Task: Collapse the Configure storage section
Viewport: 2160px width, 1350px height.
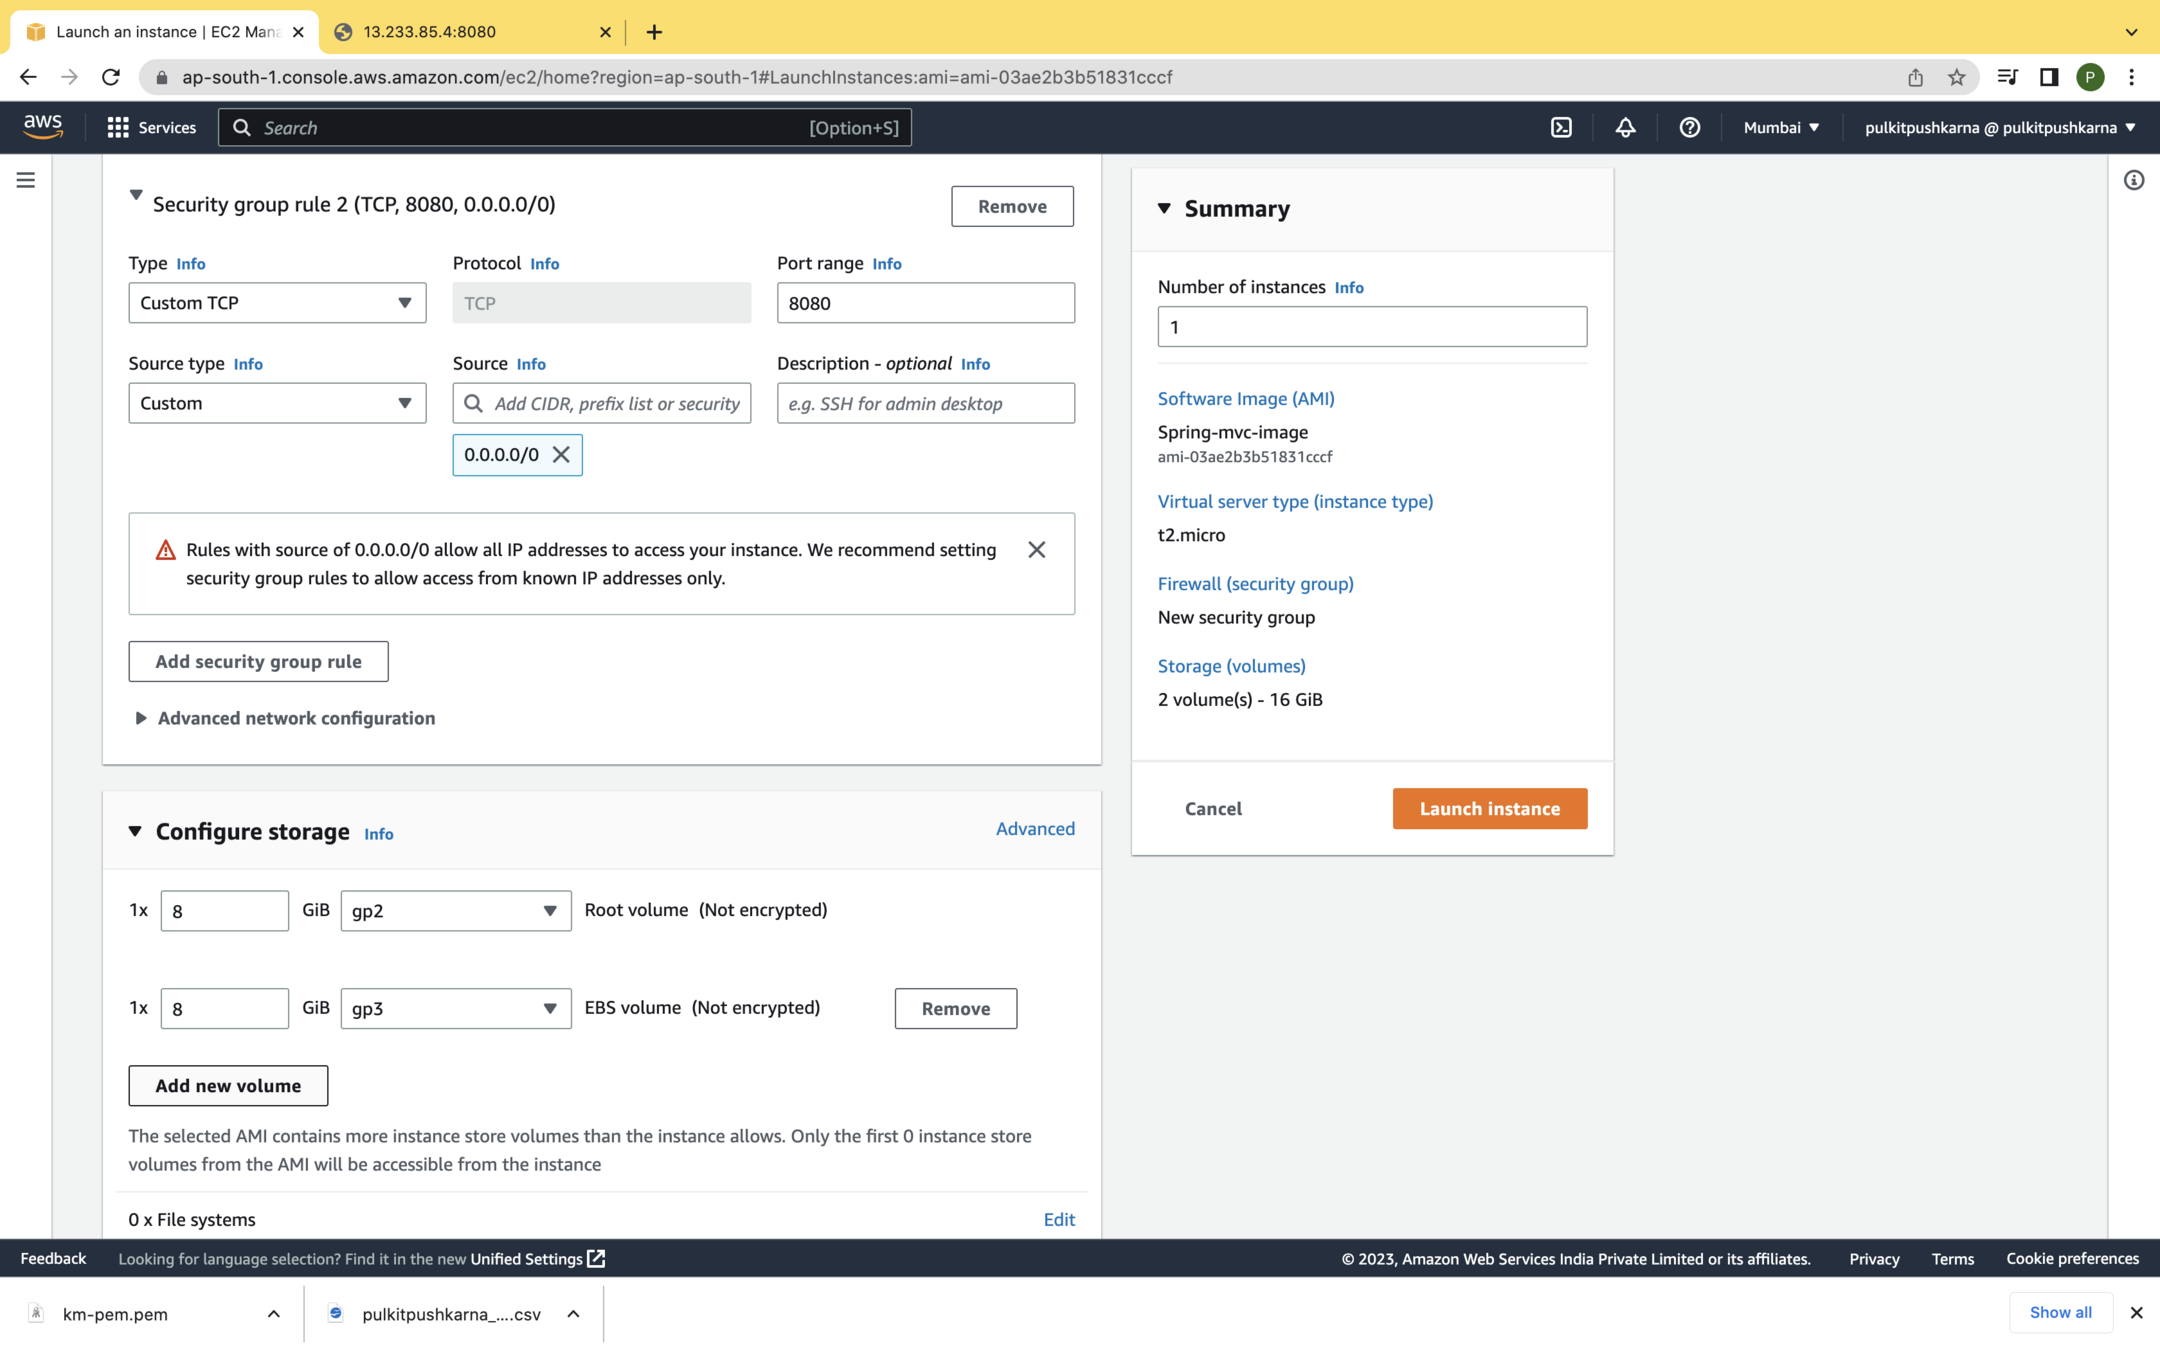Action: click(x=135, y=831)
